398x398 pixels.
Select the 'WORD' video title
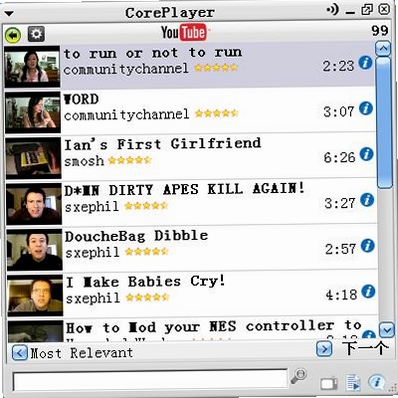81,99
